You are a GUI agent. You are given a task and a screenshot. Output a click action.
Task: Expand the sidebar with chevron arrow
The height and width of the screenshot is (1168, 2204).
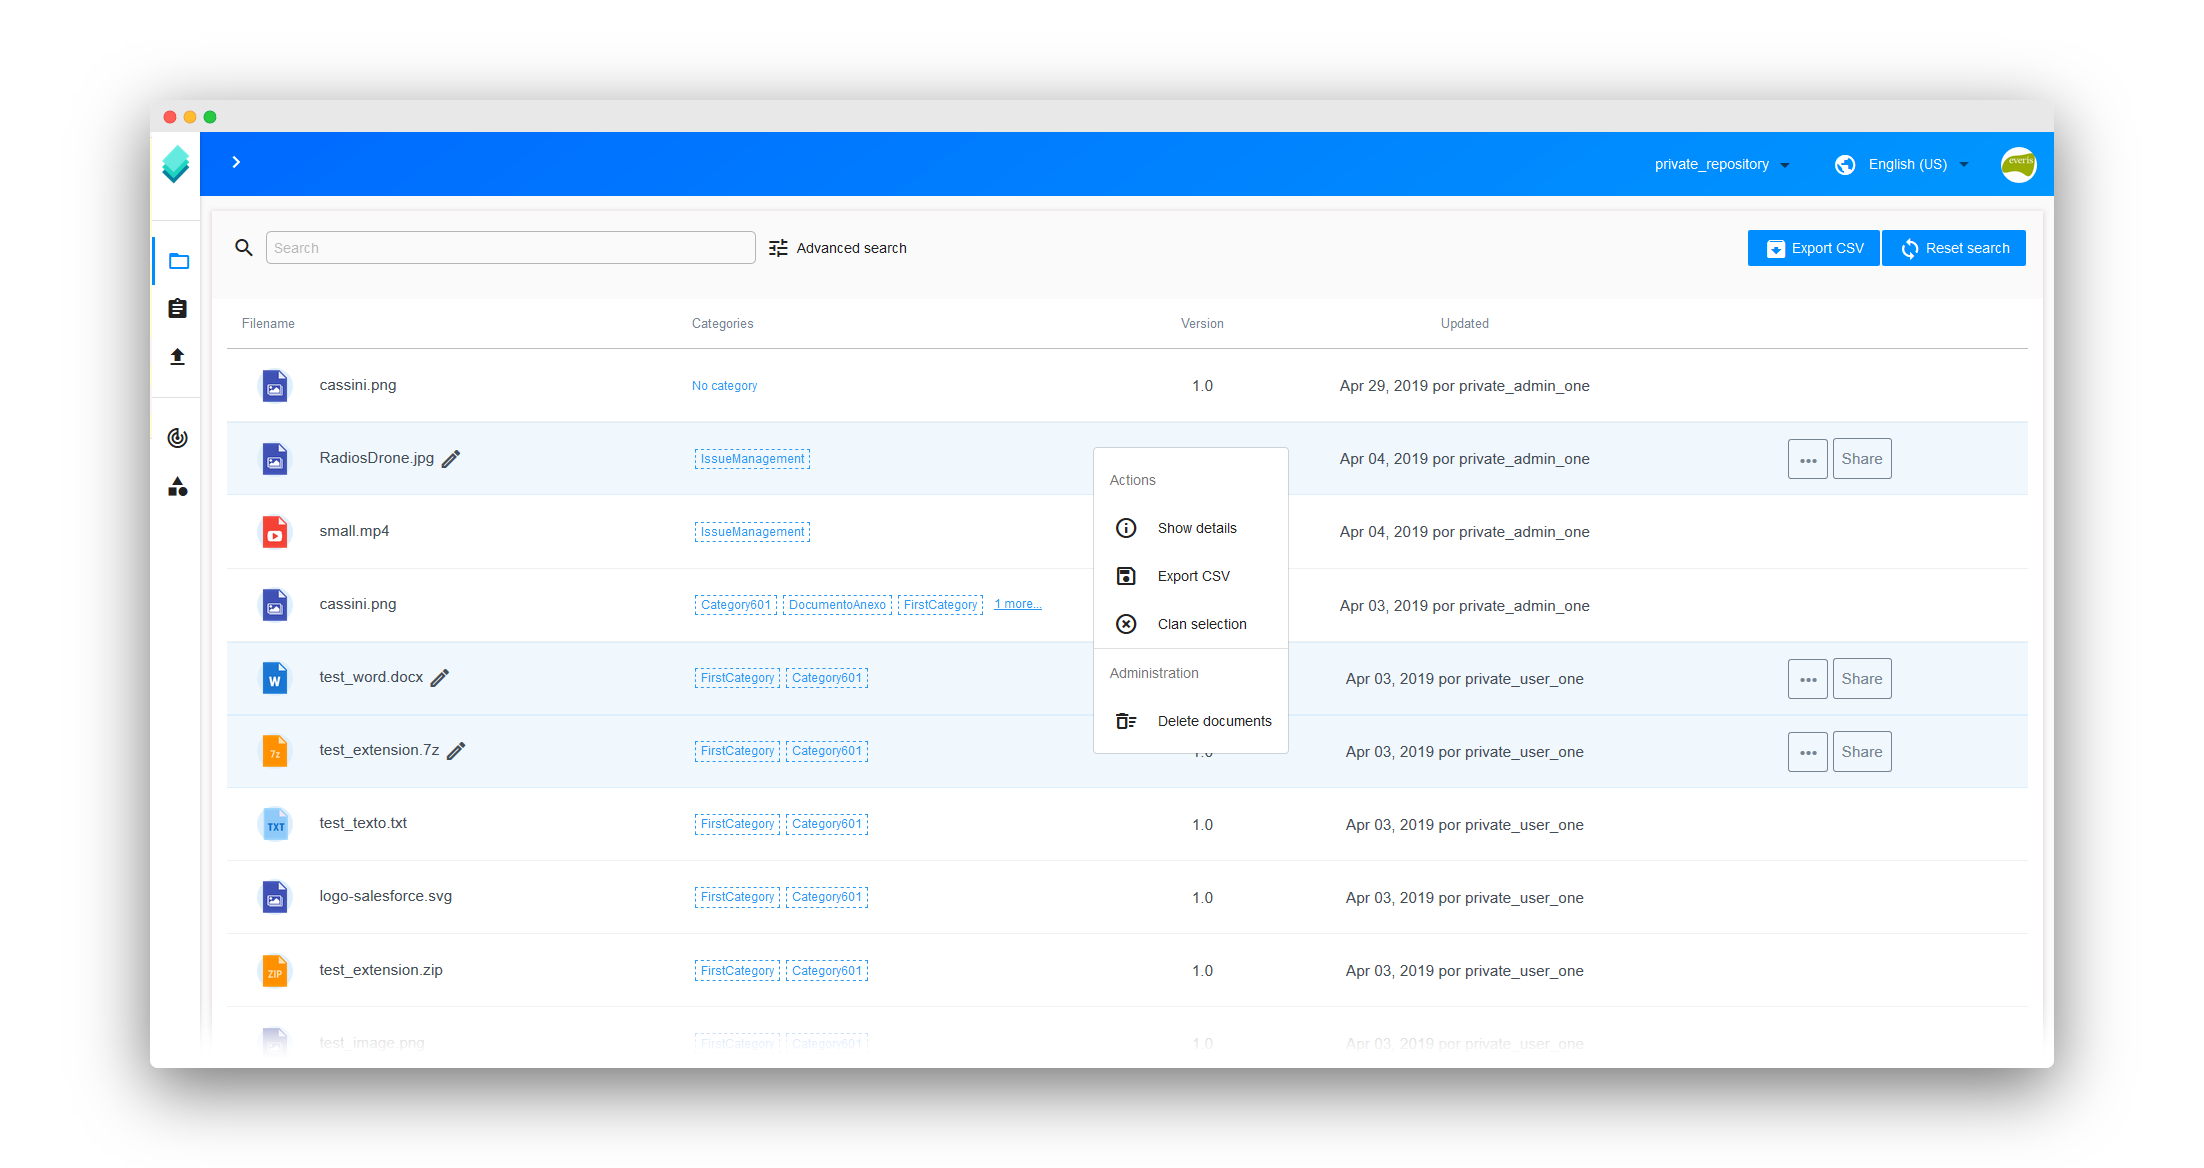click(236, 162)
